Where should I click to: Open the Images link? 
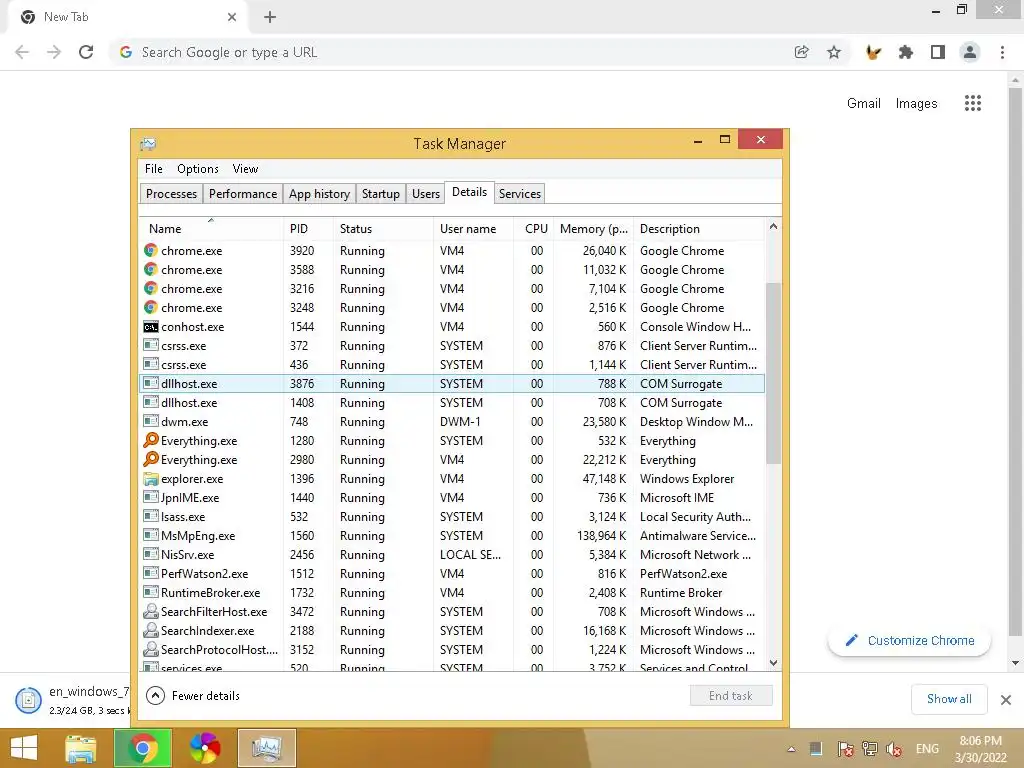pyautogui.click(x=916, y=103)
